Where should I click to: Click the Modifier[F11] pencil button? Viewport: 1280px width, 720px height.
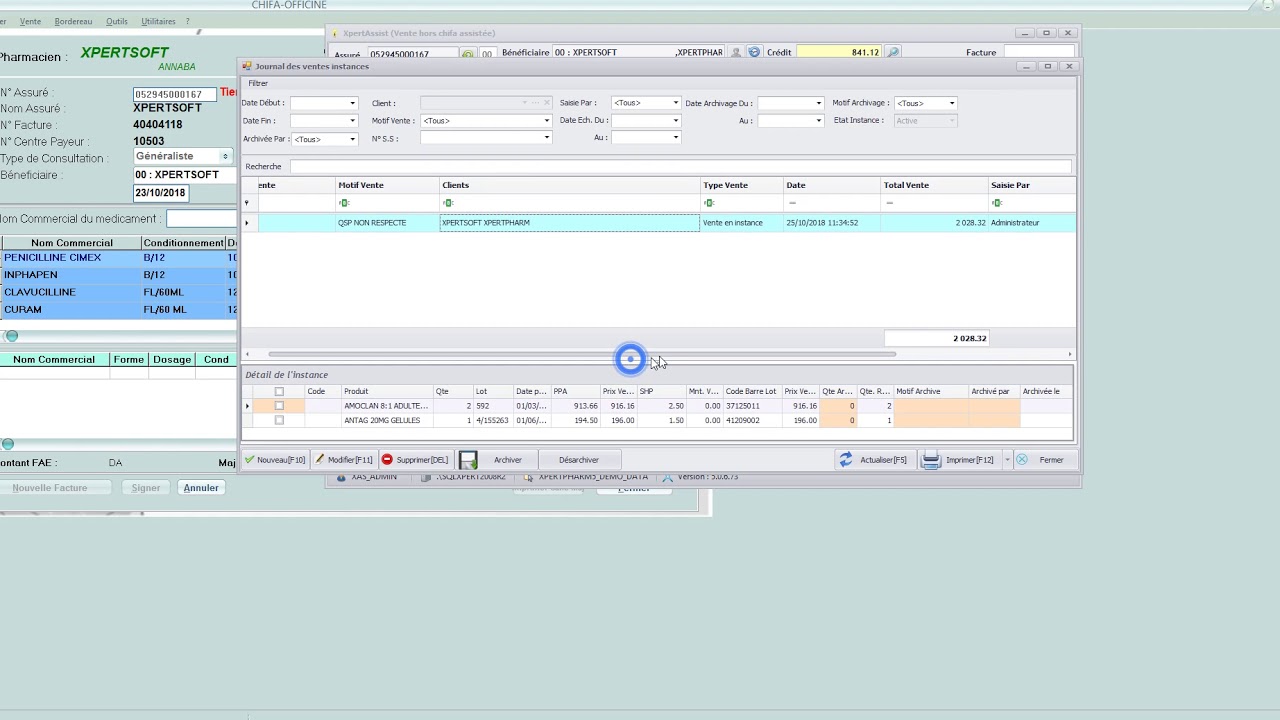click(x=343, y=460)
